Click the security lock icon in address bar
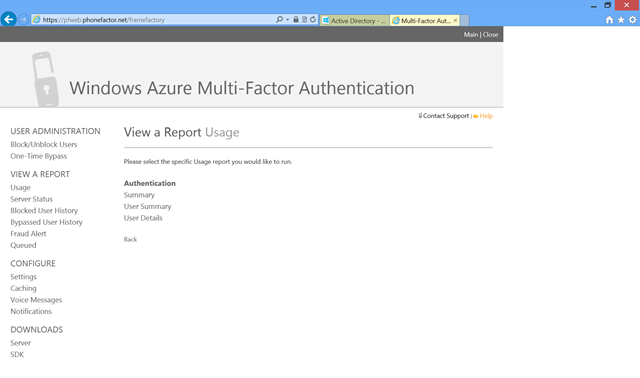 click(296, 19)
